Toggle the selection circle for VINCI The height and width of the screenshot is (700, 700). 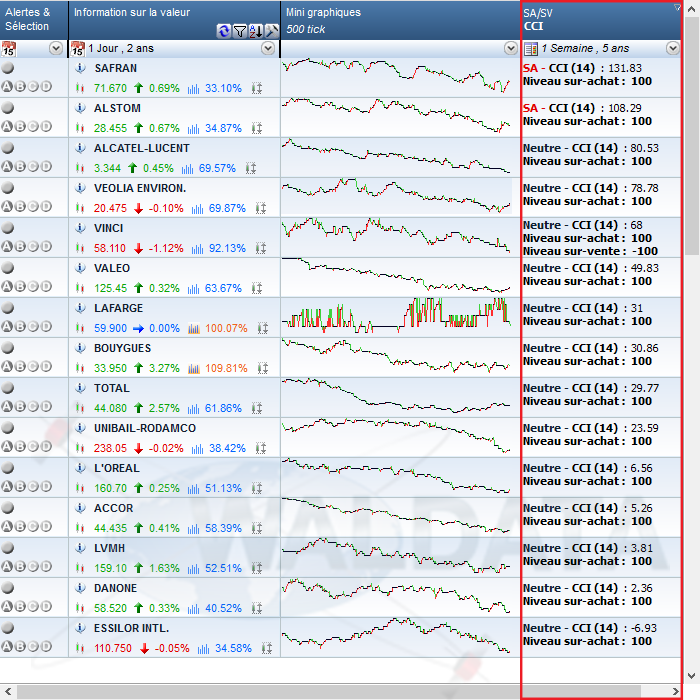click(x=8, y=228)
